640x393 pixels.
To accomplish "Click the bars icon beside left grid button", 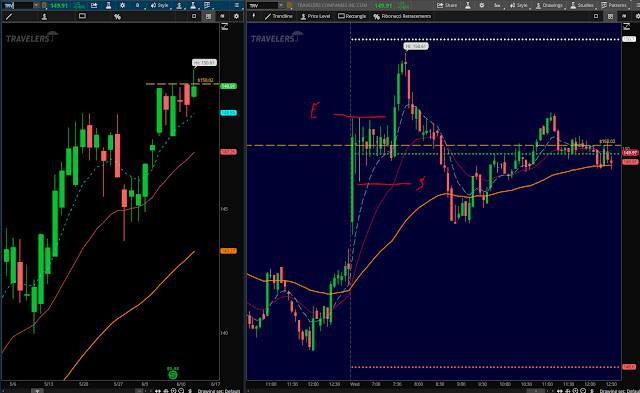I will pos(222,16).
